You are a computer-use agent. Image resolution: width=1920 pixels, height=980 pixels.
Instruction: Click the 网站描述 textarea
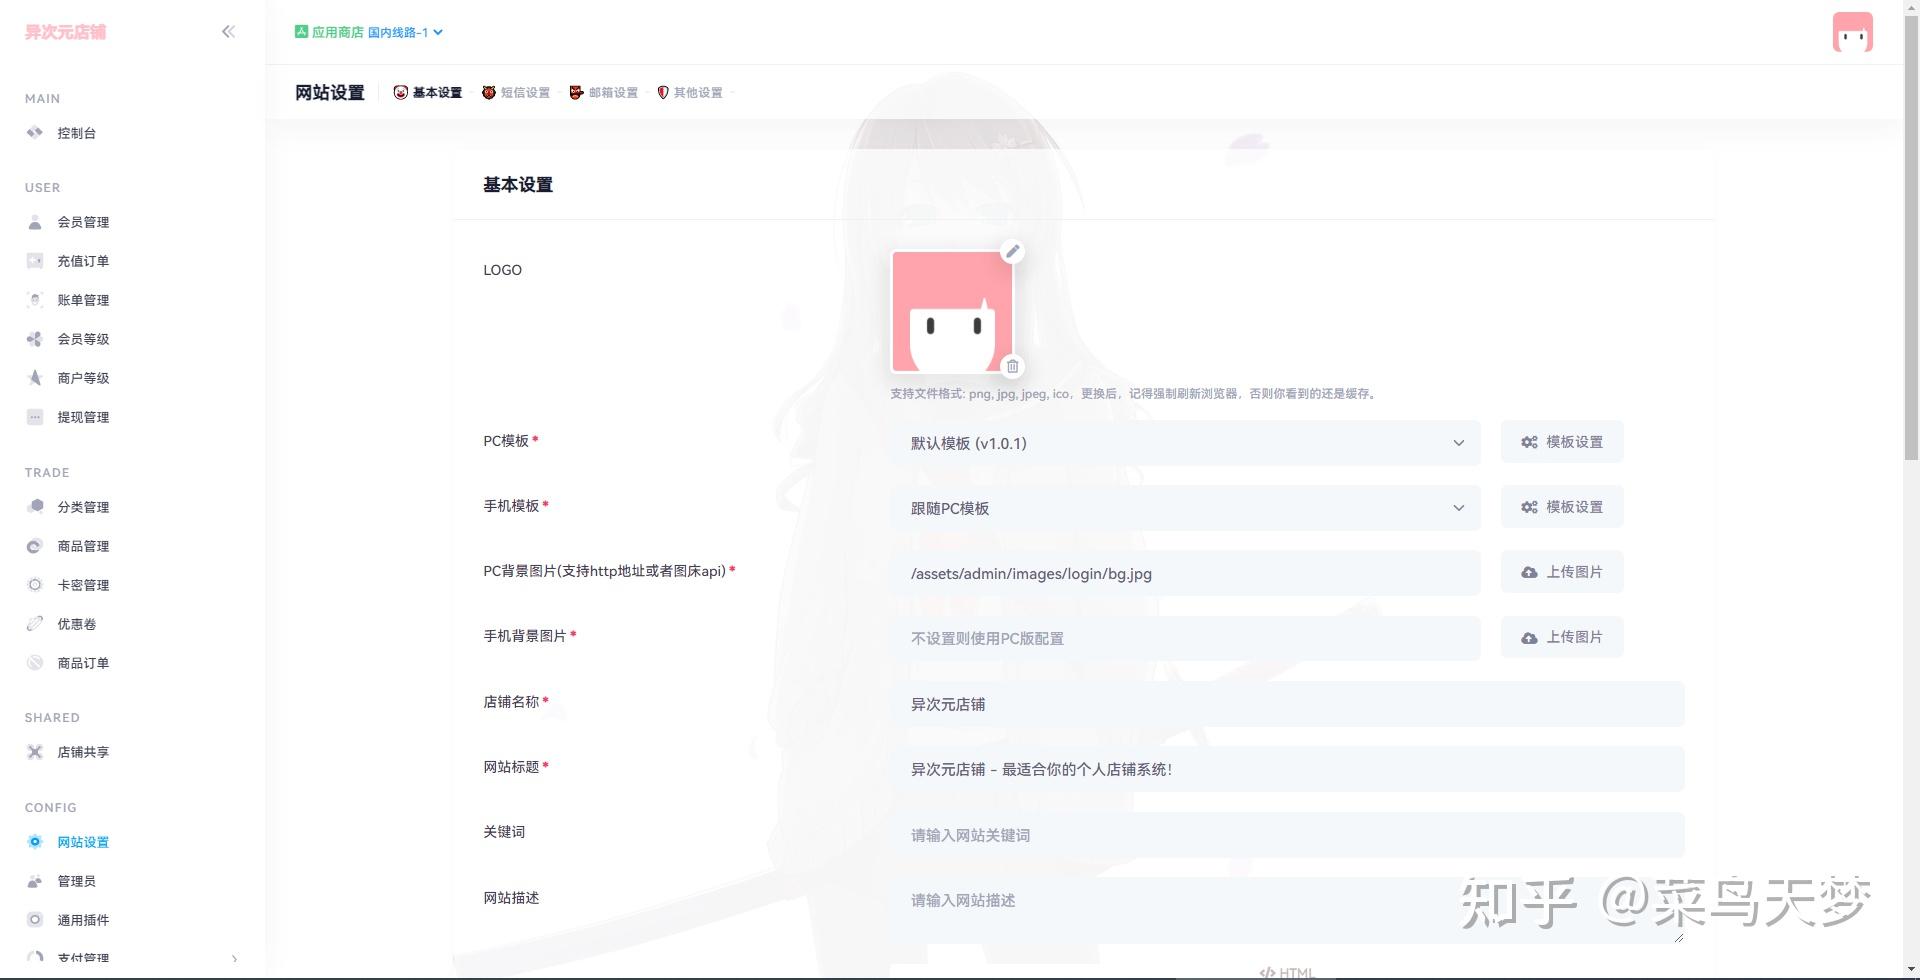point(1288,910)
